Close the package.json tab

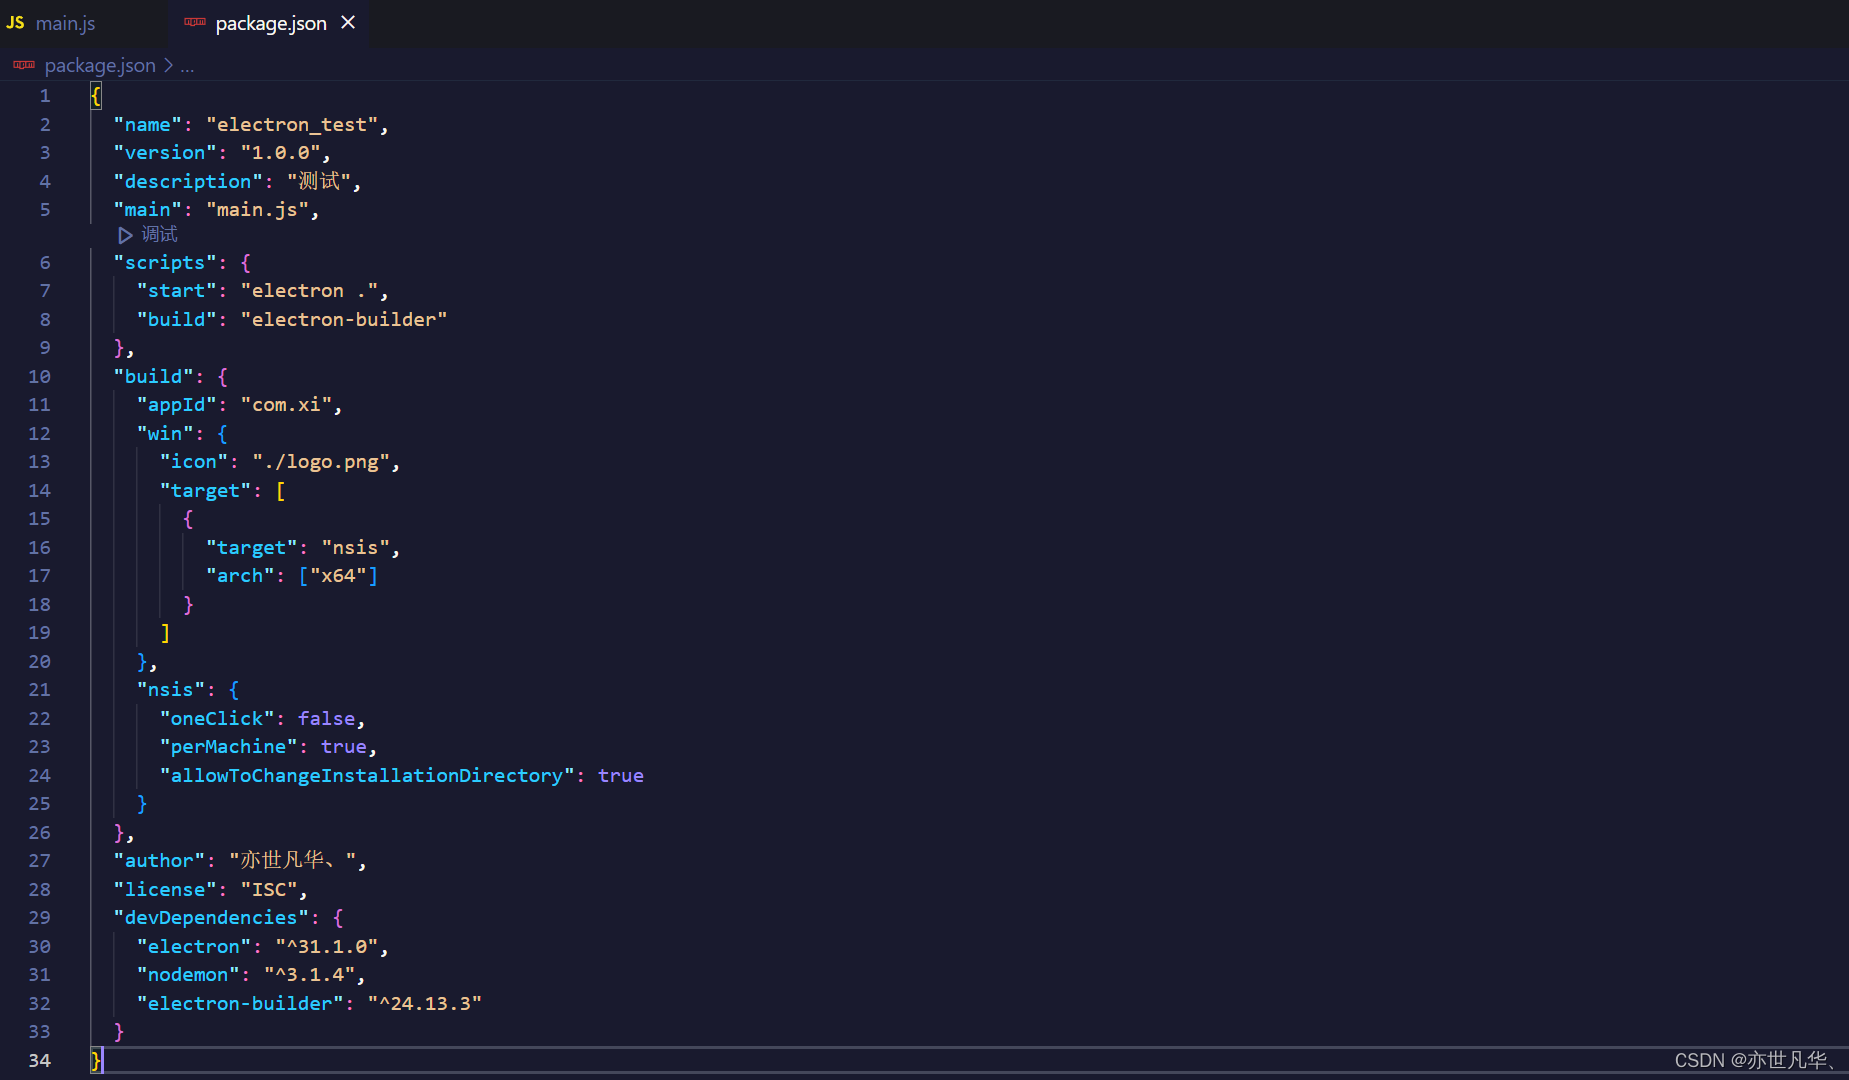pyautogui.click(x=348, y=22)
